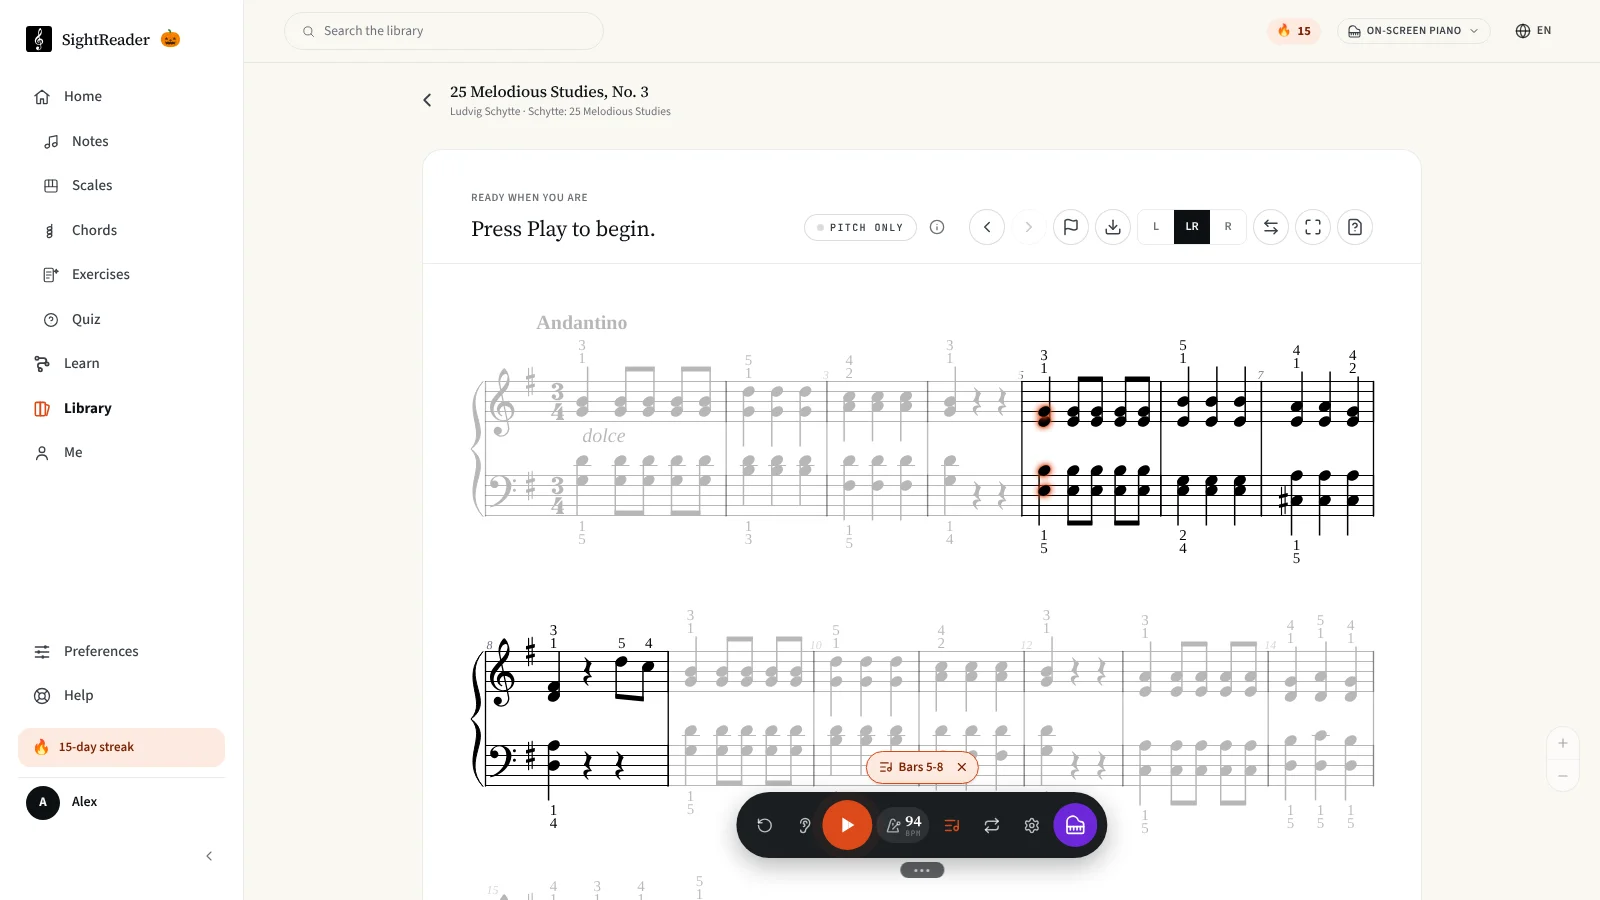
Task: Select left hand only (L)
Action: pos(1156,227)
